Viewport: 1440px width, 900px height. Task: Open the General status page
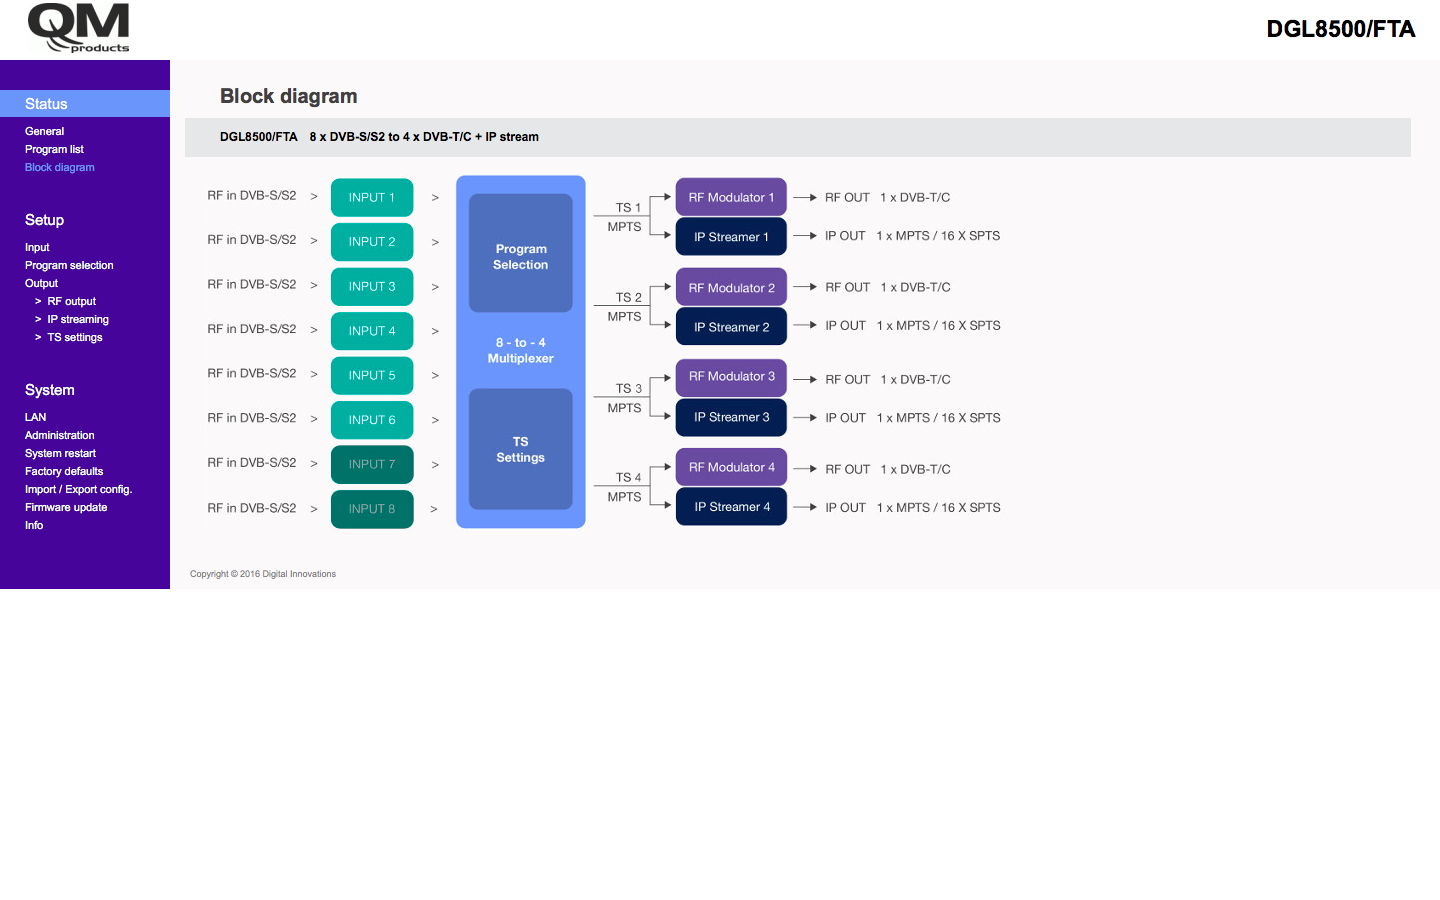tap(45, 131)
